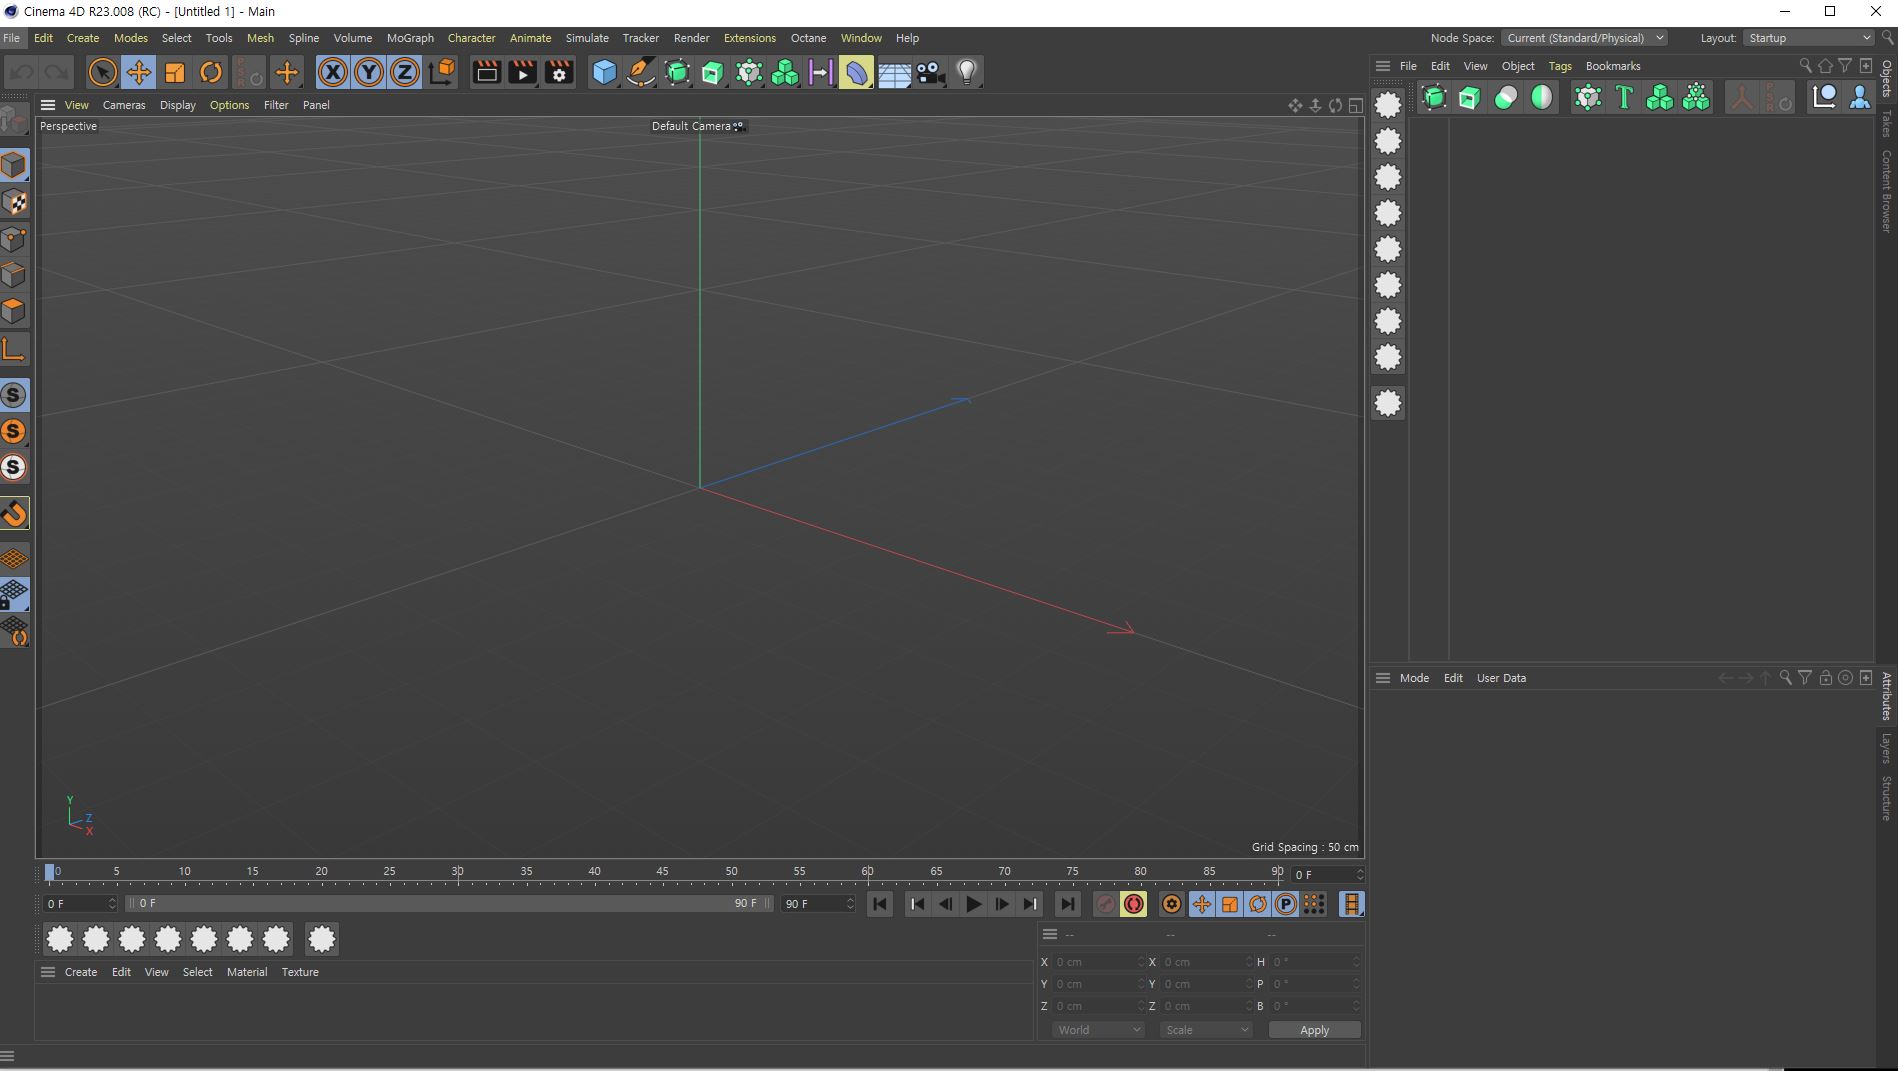
Task: Toggle X axis lock
Action: (x=333, y=72)
